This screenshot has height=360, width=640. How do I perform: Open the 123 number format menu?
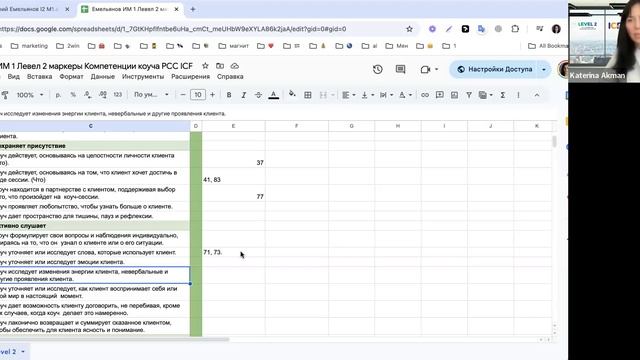click(118, 95)
